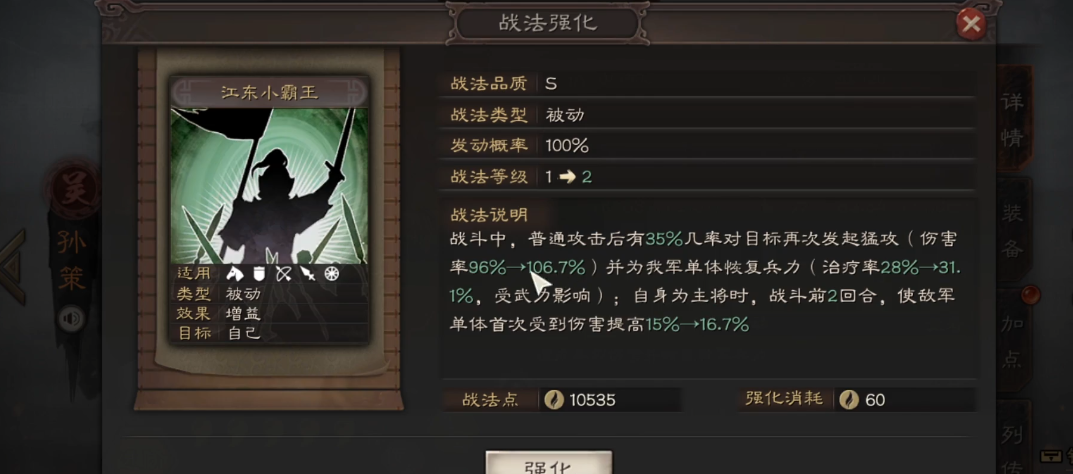Click the red notification dot on 加点
1073x474 pixels.
point(1030,295)
